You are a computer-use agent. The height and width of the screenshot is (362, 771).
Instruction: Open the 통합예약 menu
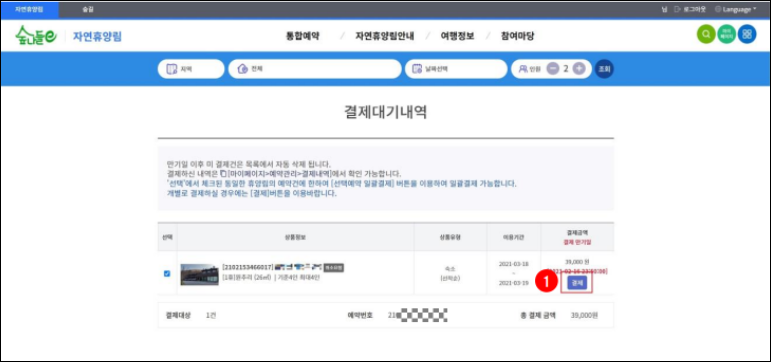click(x=303, y=36)
